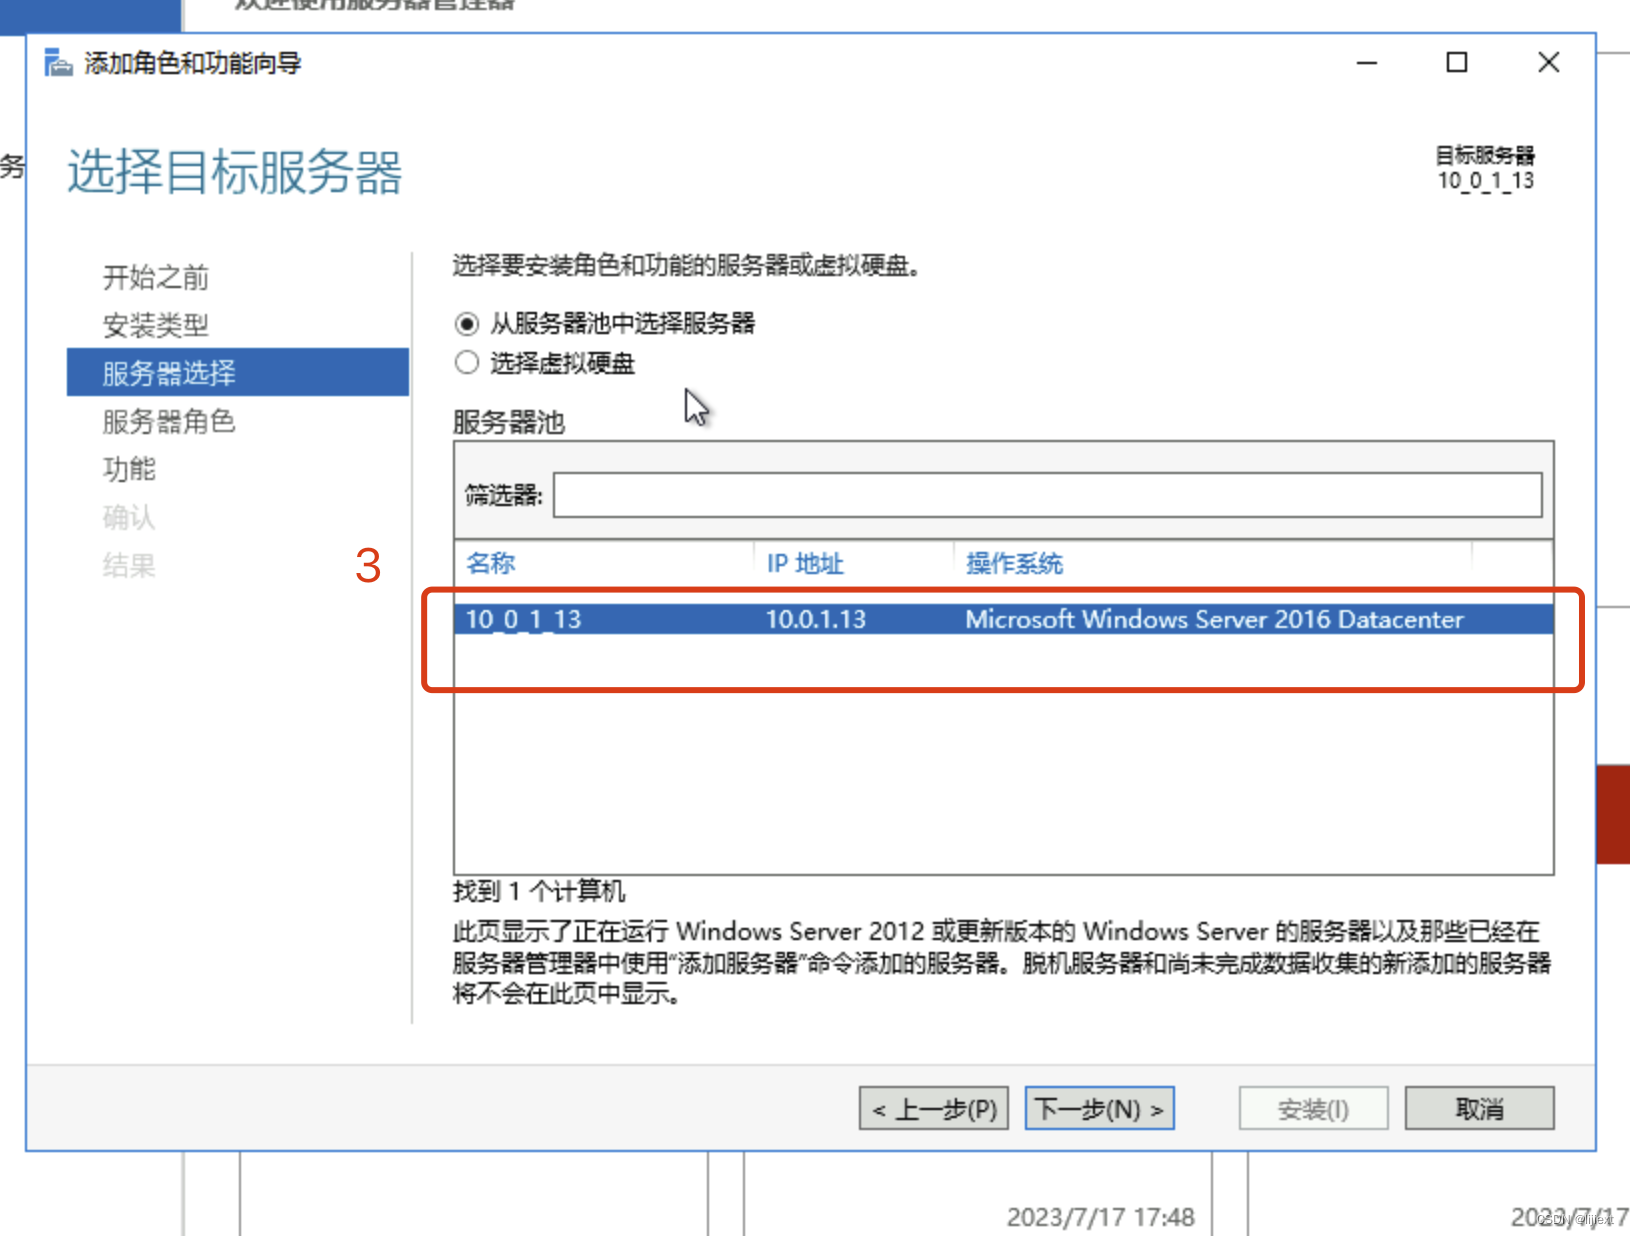Go to 安装类型 step
Viewport: 1630px width, 1236px height.
coord(156,325)
